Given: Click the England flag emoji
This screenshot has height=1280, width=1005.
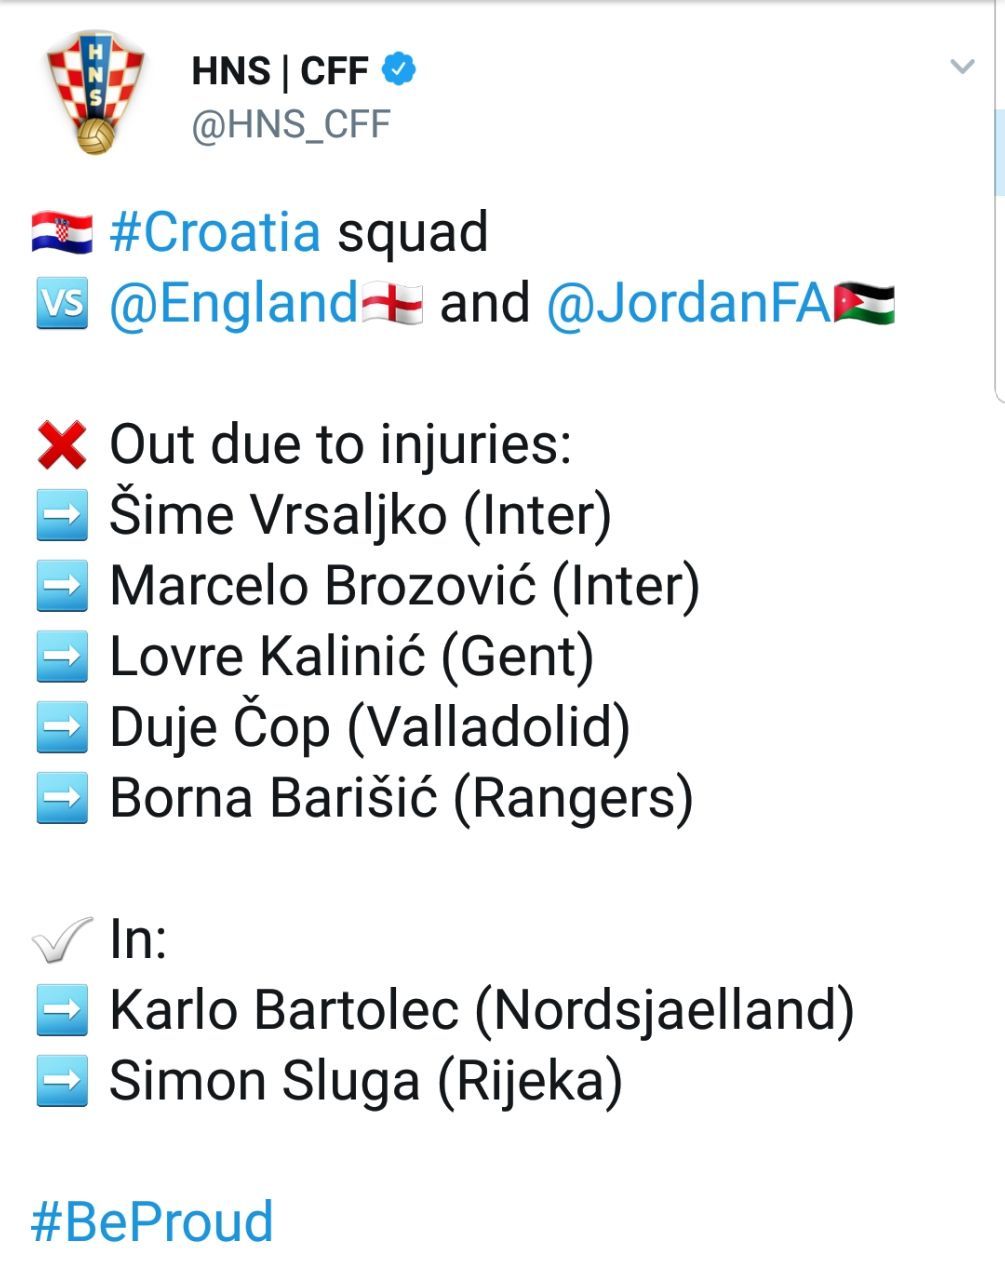Looking at the screenshot, I should [x=392, y=303].
